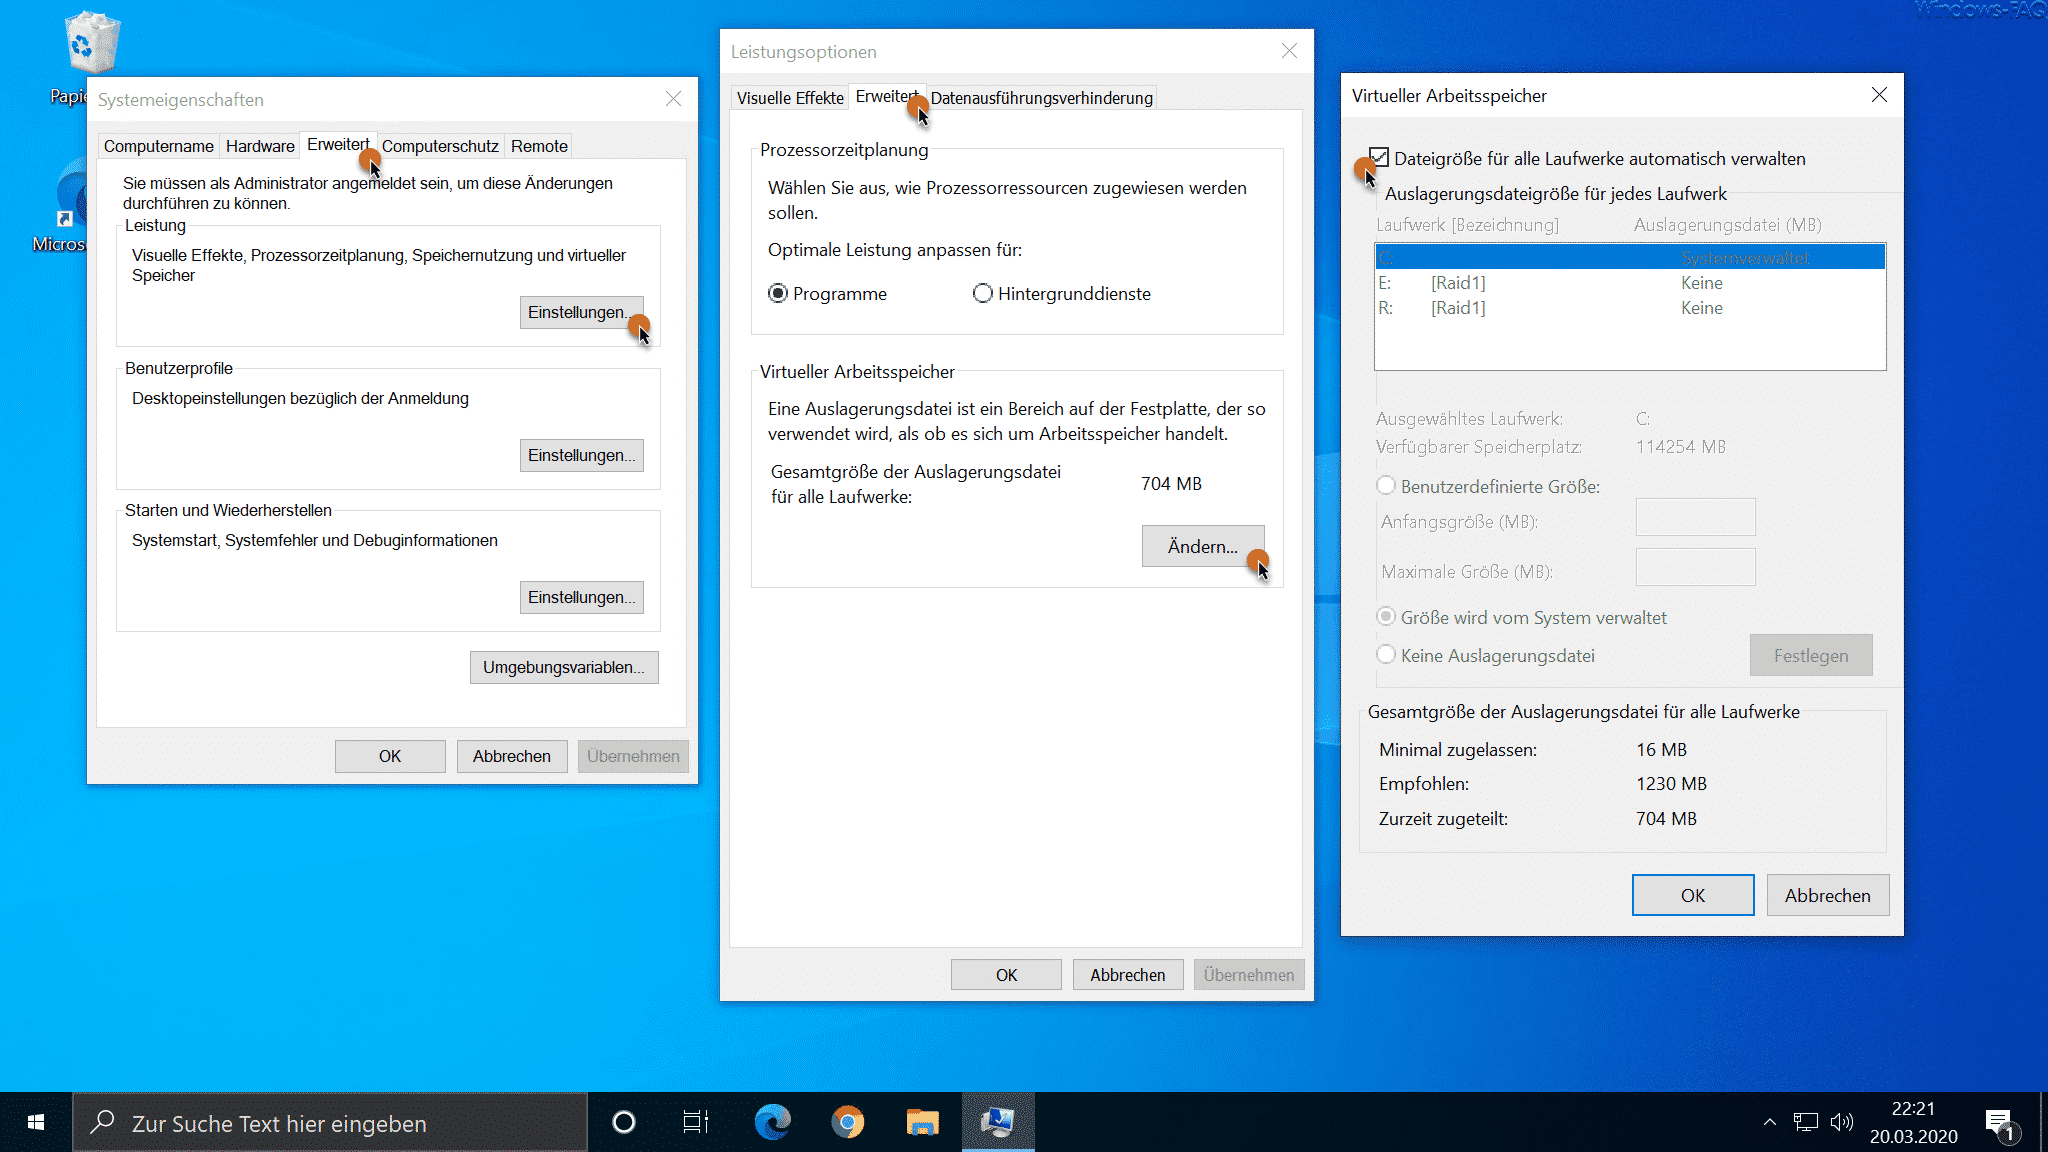Open the Windows Start menu

pos(36,1122)
